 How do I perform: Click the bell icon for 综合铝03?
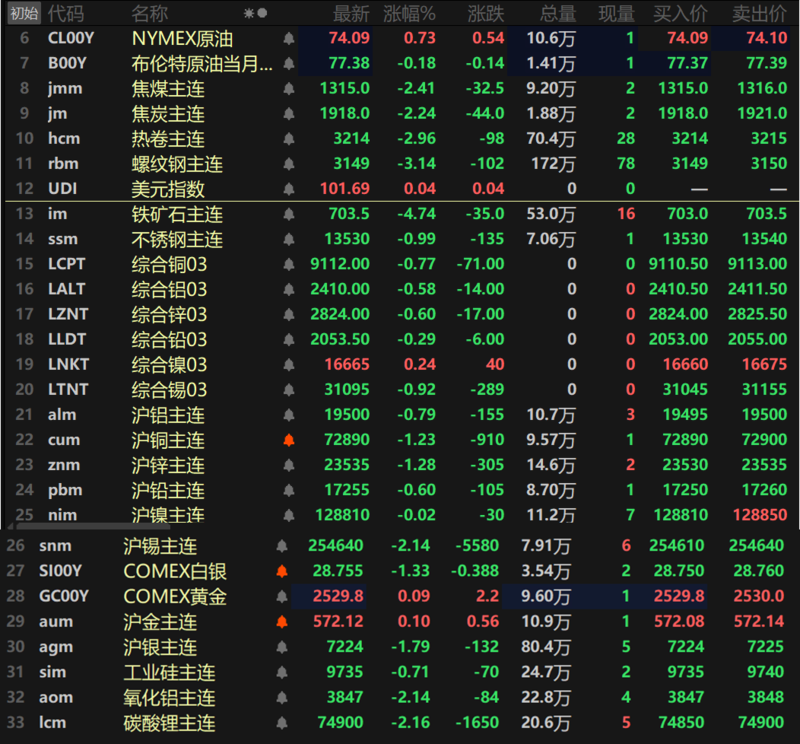point(289,289)
